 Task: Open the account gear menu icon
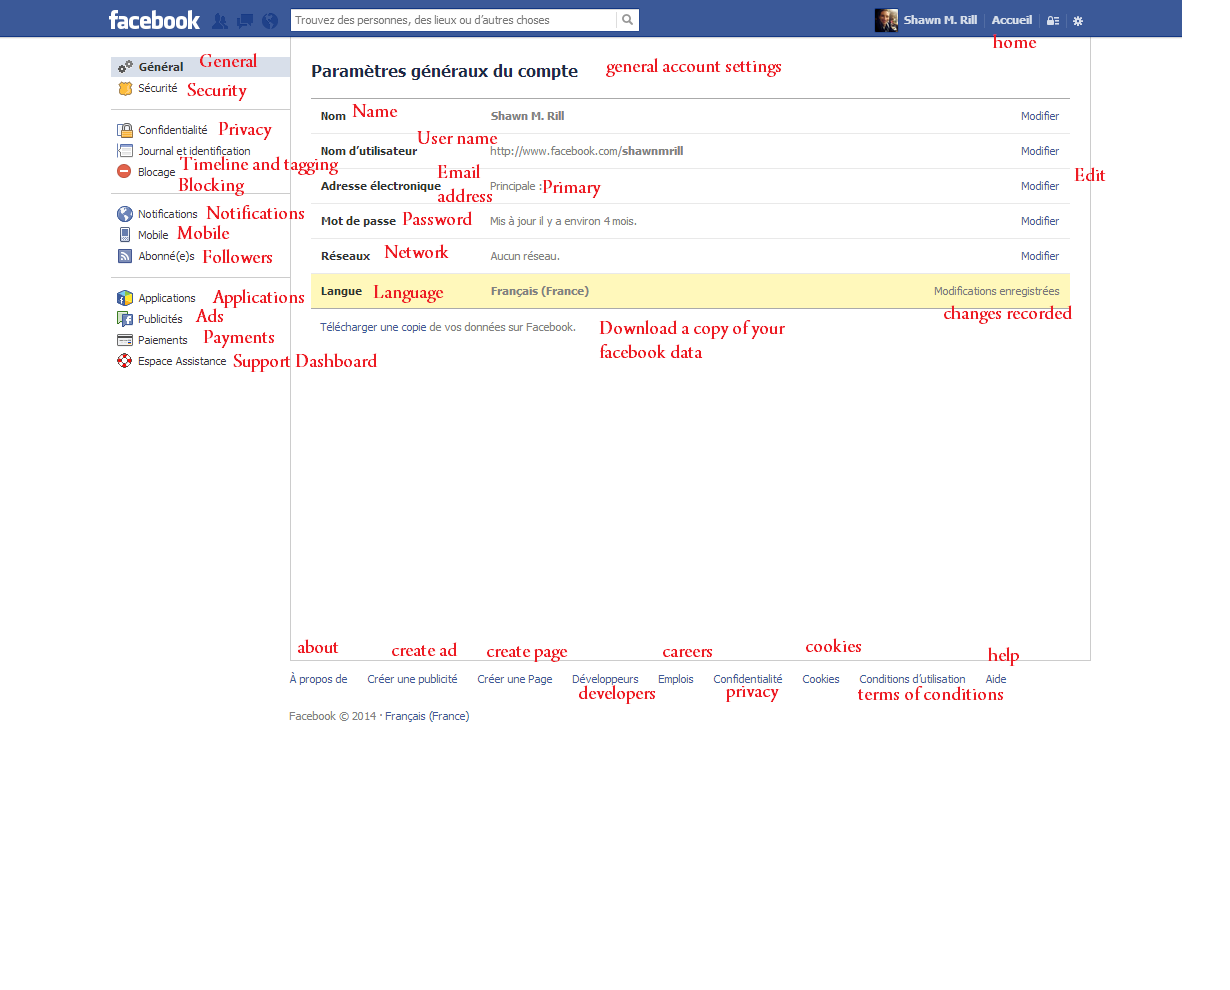click(1078, 21)
